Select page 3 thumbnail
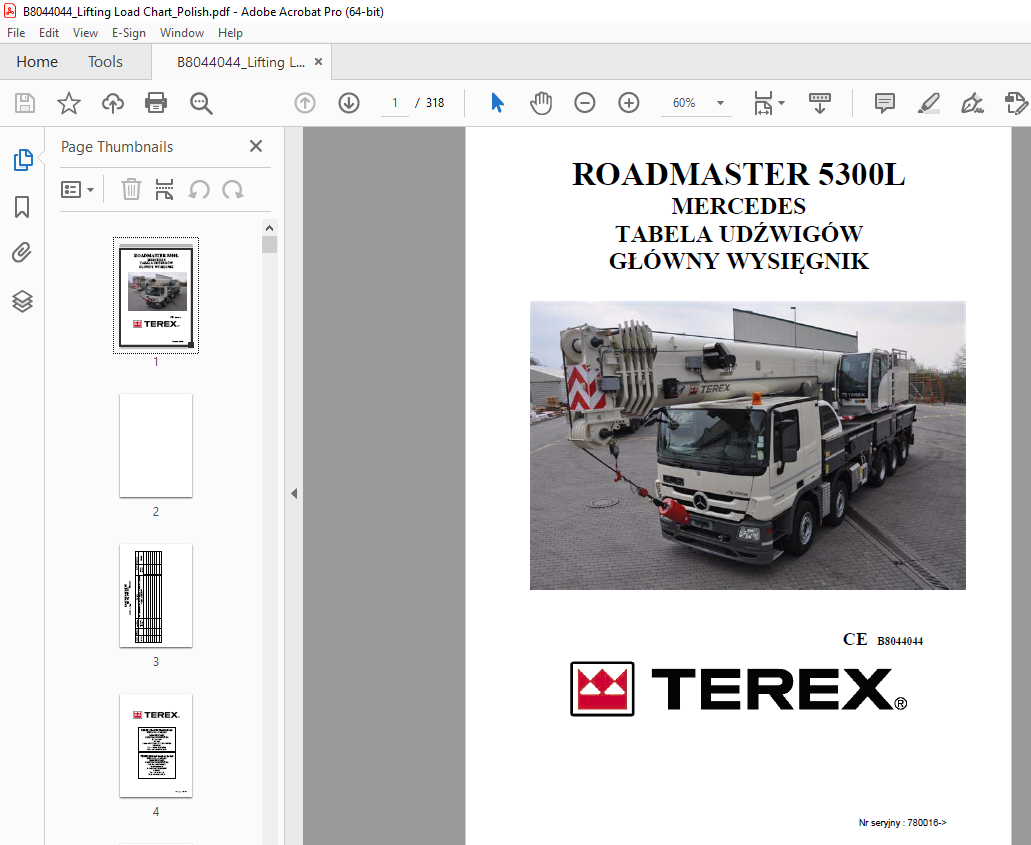 coord(156,596)
